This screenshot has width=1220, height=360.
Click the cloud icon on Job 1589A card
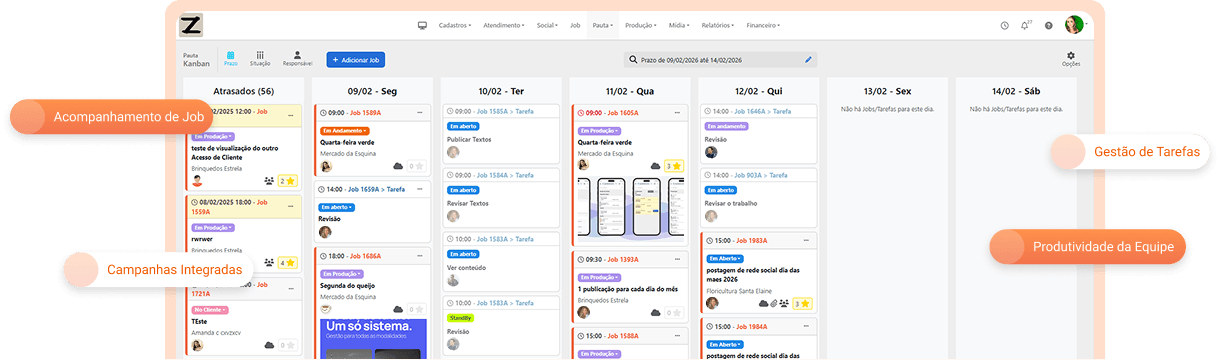(398, 166)
